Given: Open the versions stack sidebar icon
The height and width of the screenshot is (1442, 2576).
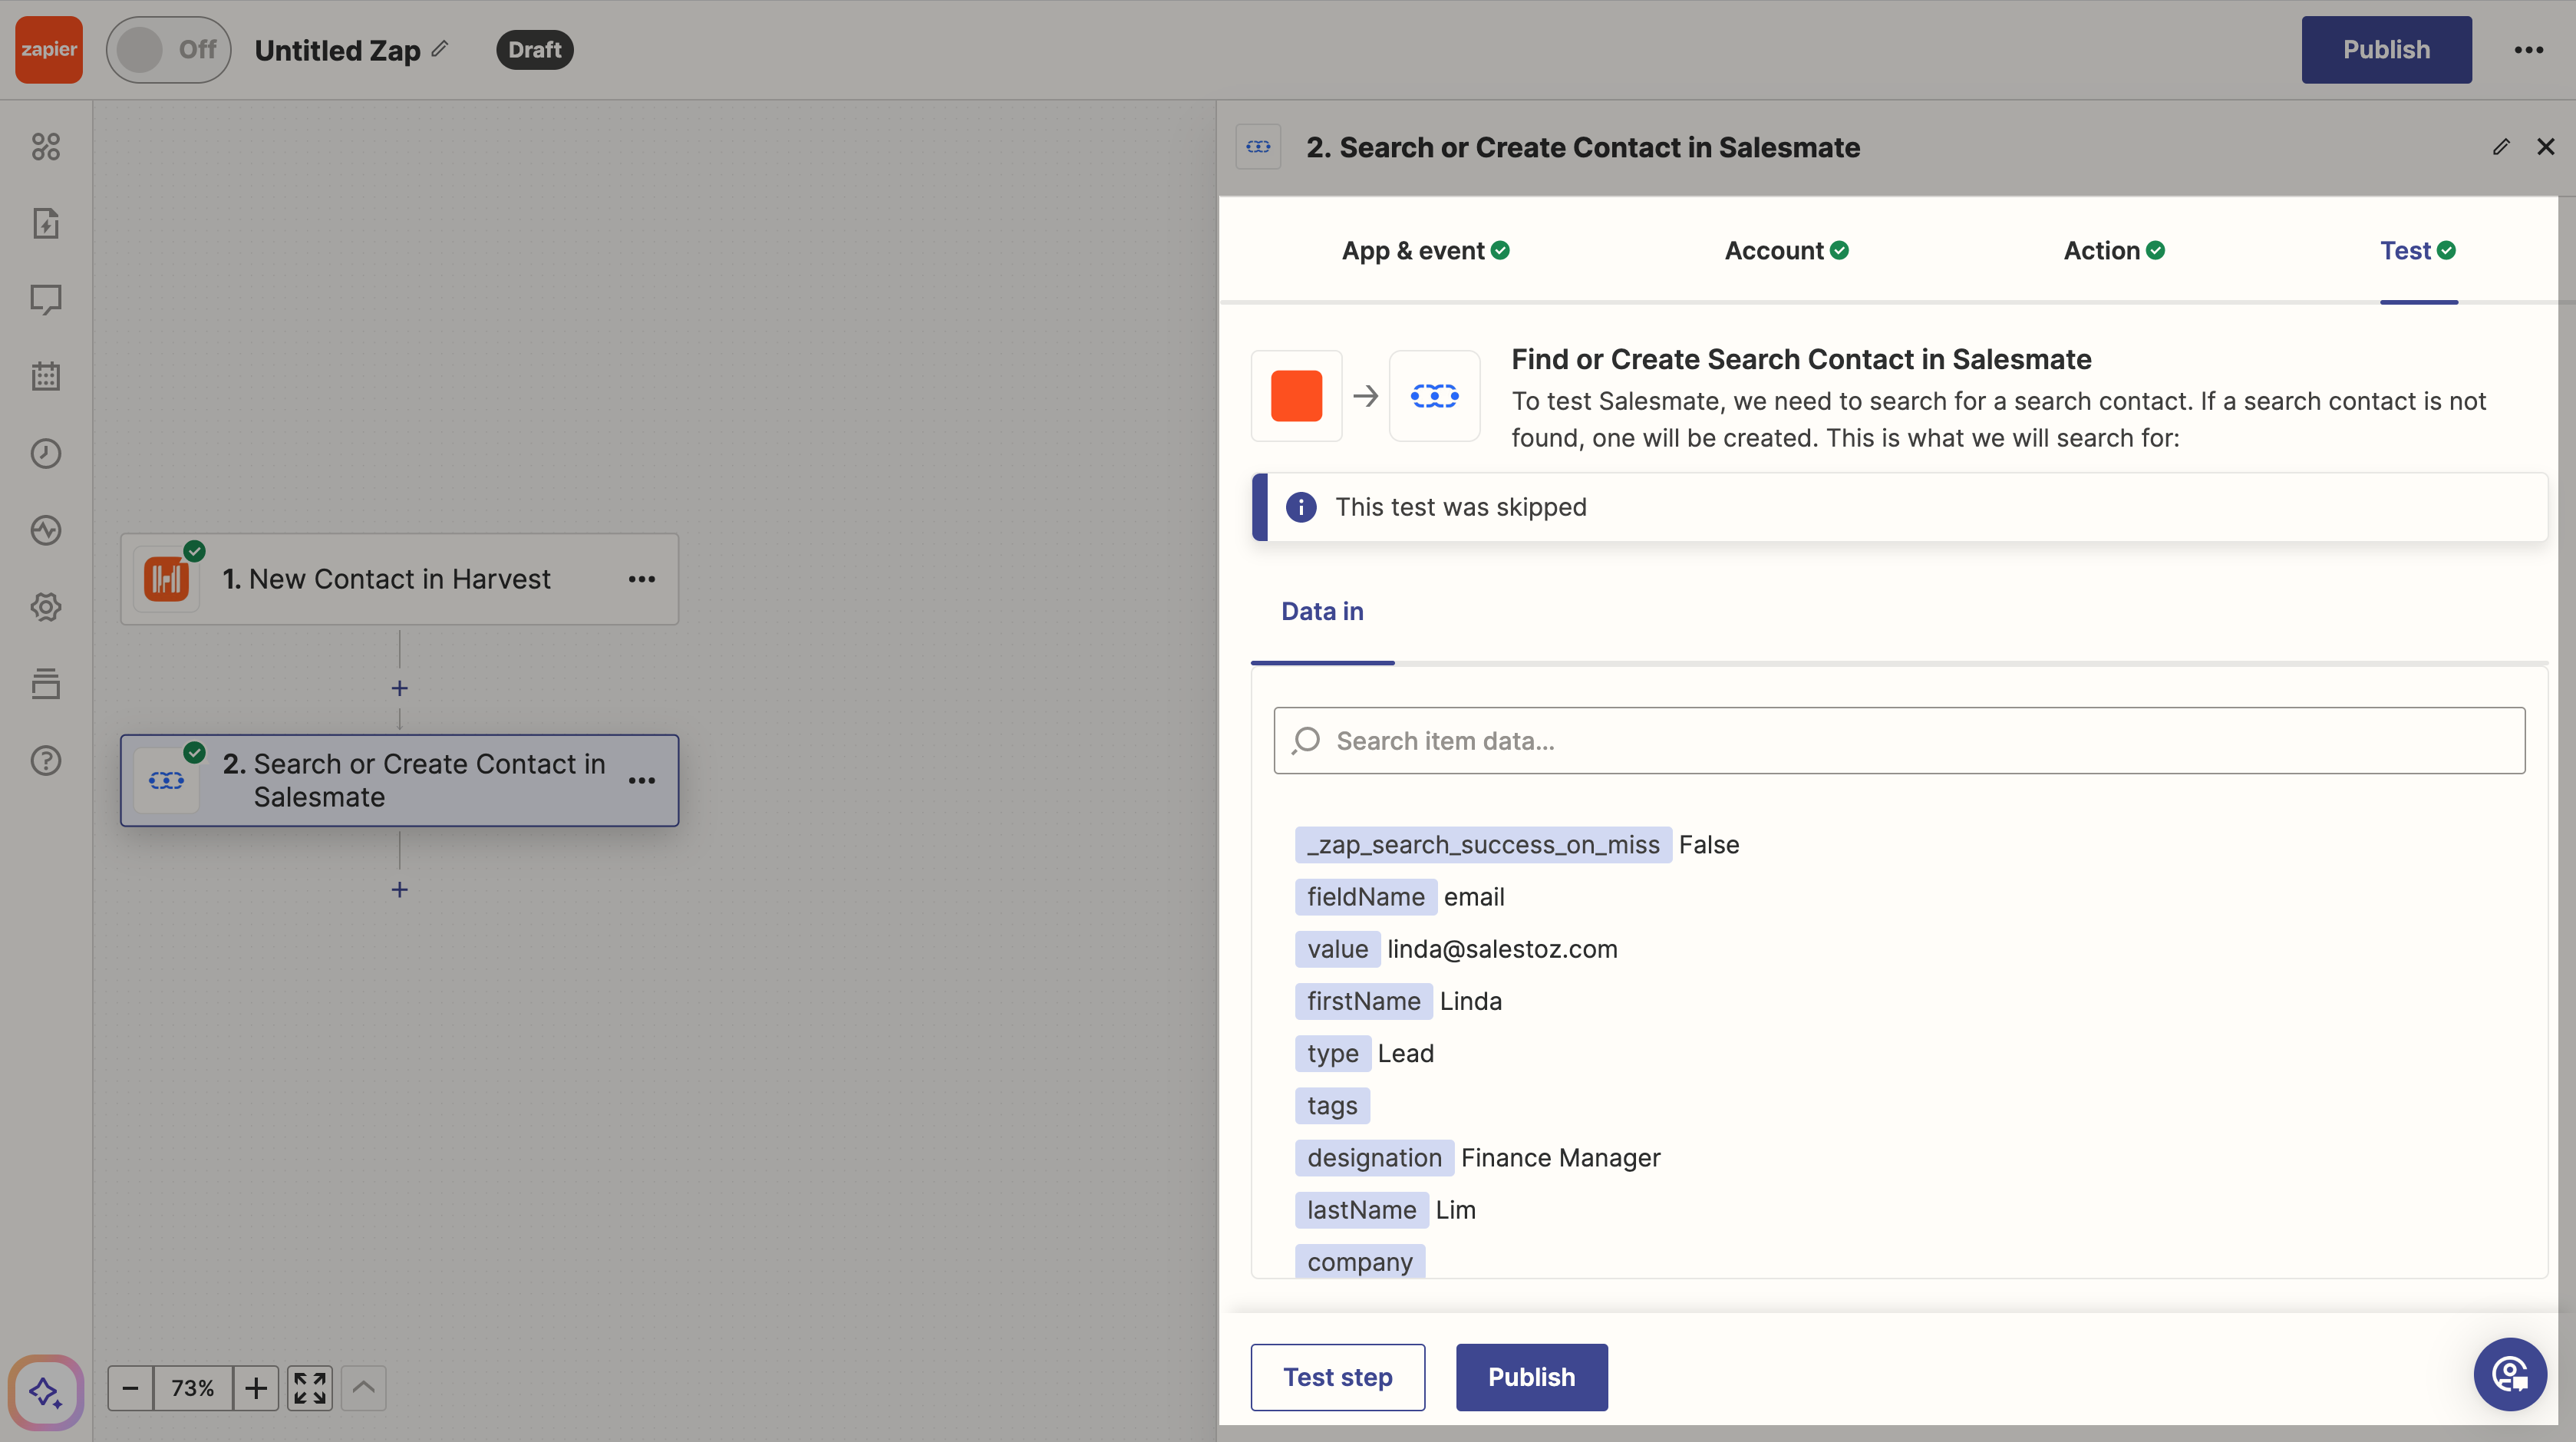Looking at the screenshot, I should 46,684.
